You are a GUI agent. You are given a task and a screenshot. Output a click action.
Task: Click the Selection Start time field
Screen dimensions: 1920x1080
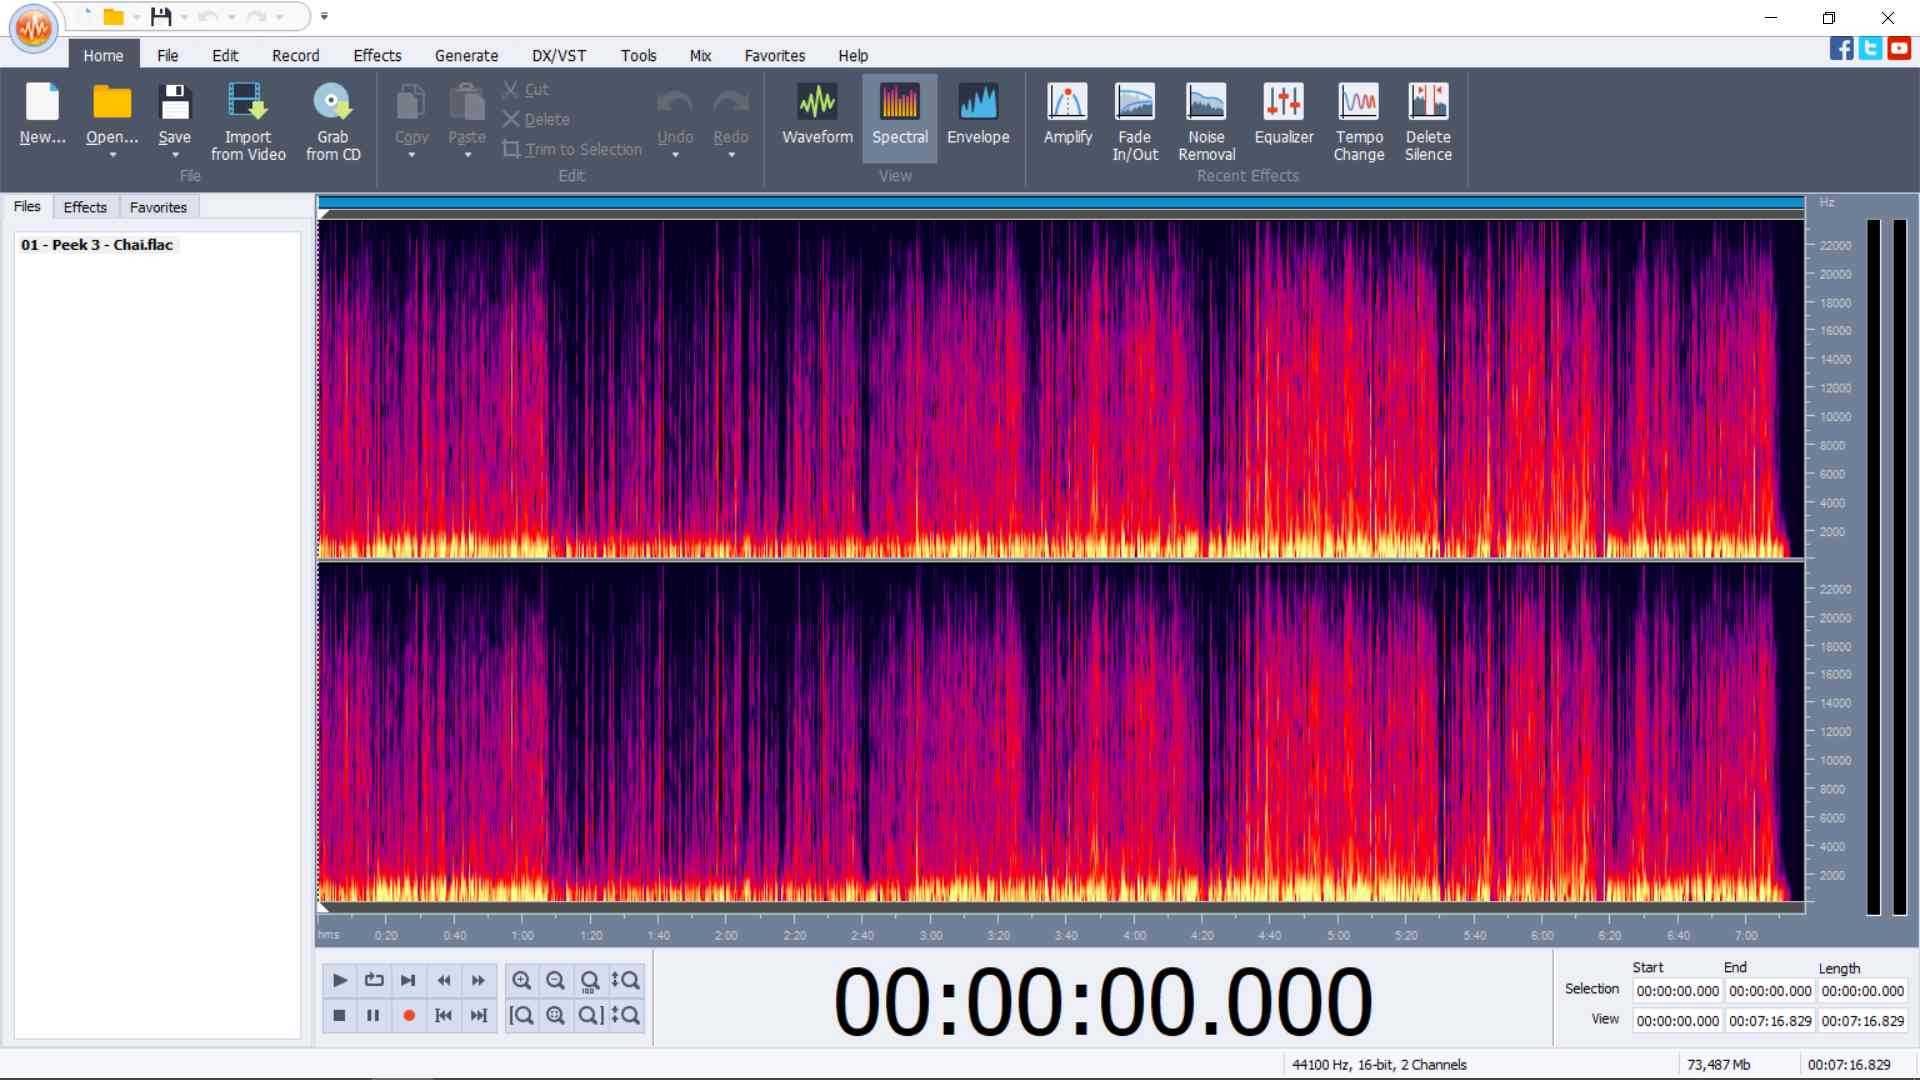(x=1677, y=991)
